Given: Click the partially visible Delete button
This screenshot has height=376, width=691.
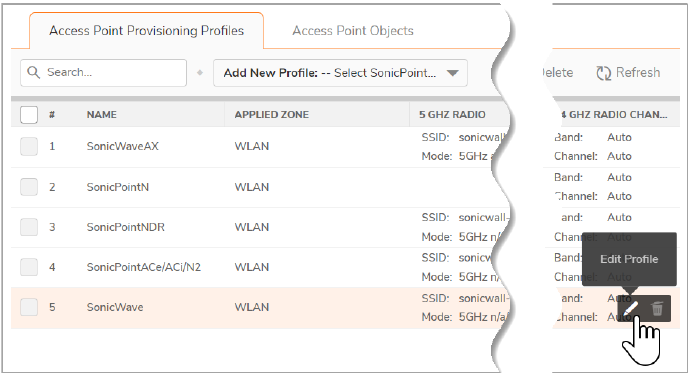Looking at the screenshot, I should (557, 73).
